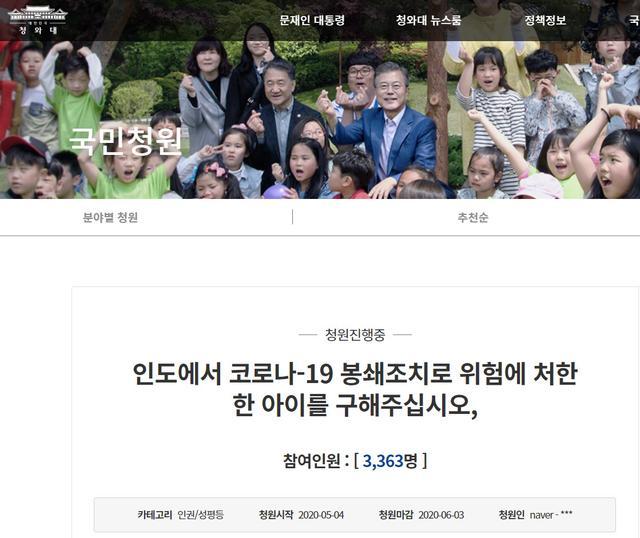Click the 청원마감 field label
The width and height of the screenshot is (640, 538).
click(x=396, y=515)
